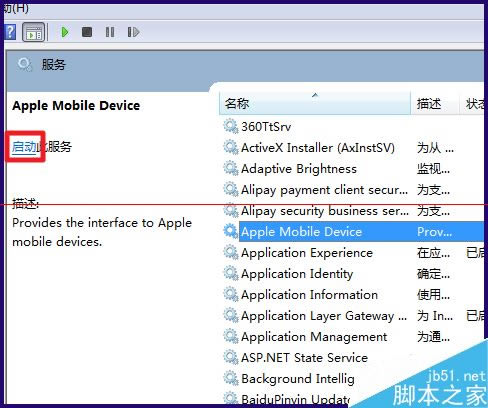Click gear icon beside Application Information
Viewport: 488px width, 408px height.
click(x=231, y=294)
